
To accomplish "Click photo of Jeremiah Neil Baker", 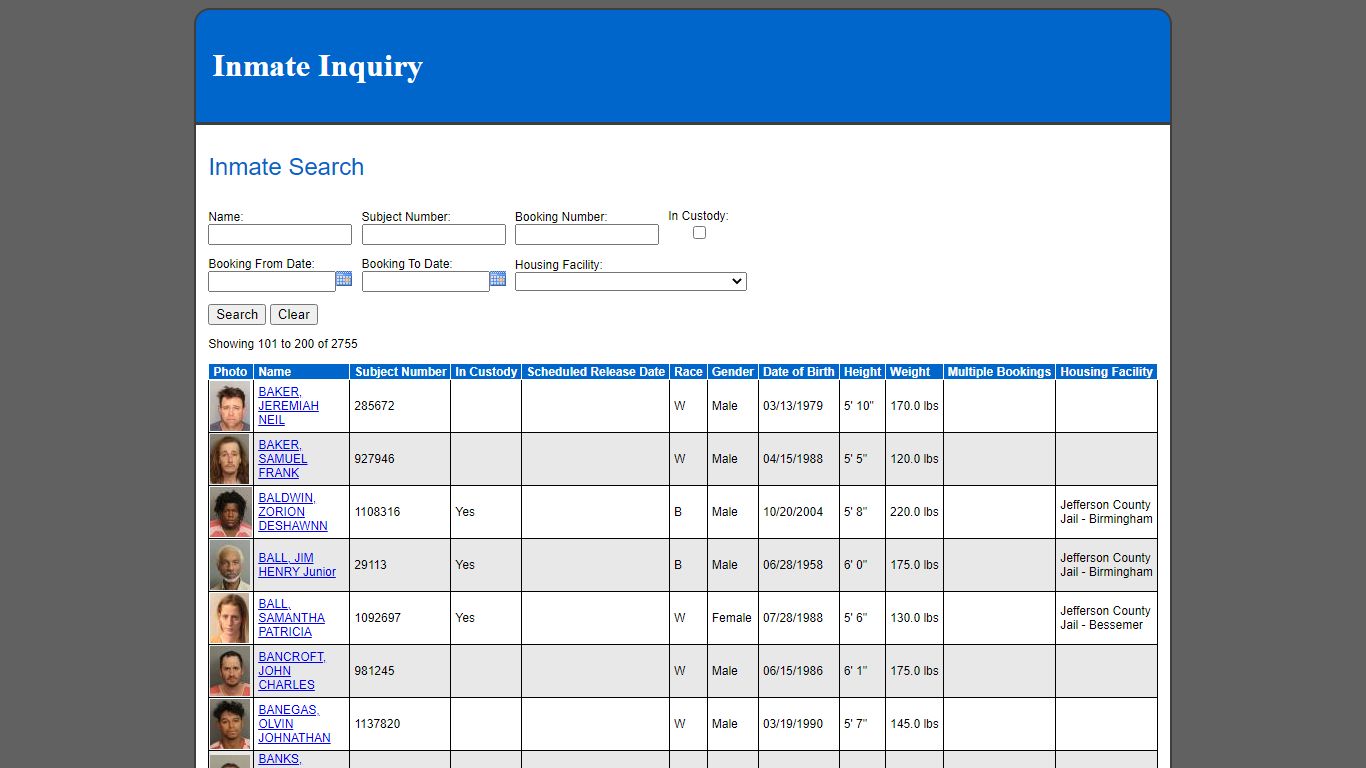I will tap(230, 406).
